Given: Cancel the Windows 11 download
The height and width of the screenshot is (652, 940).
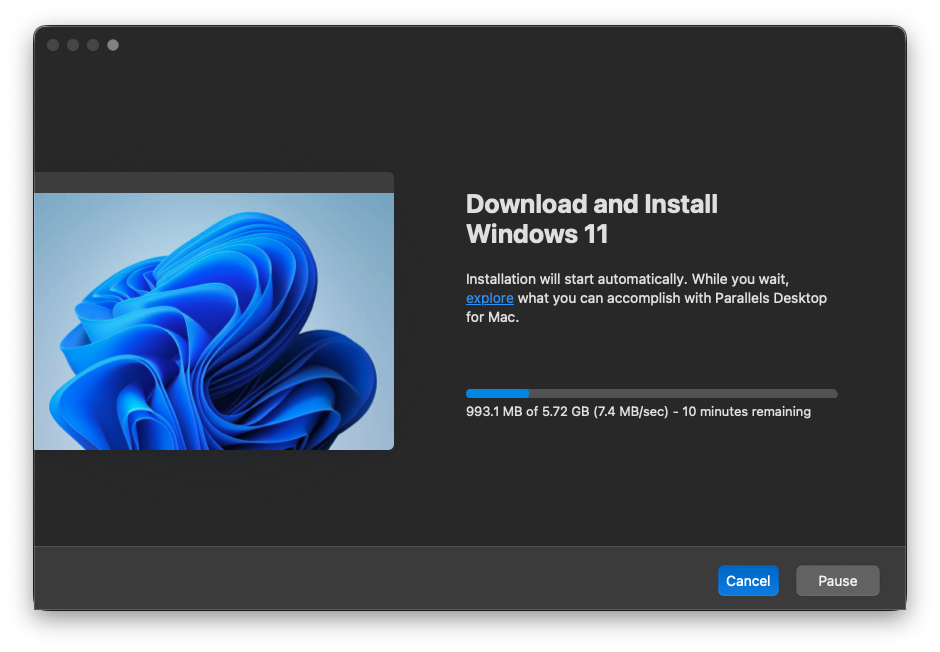Looking at the screenshot, I should point(748,580).
